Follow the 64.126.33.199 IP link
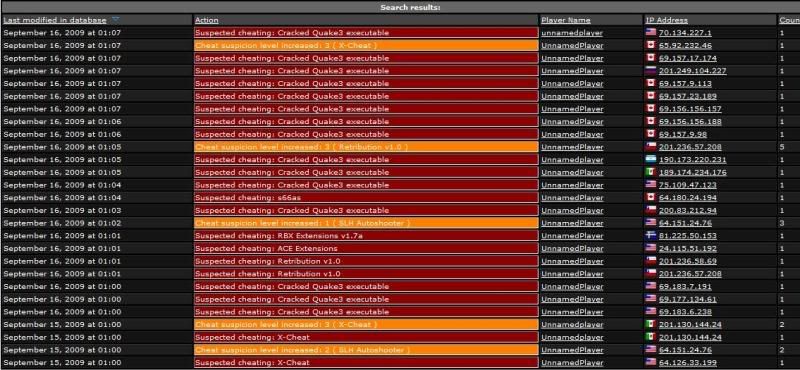The width and height of the screenshot is (800, 370). (x=688, y=362)
